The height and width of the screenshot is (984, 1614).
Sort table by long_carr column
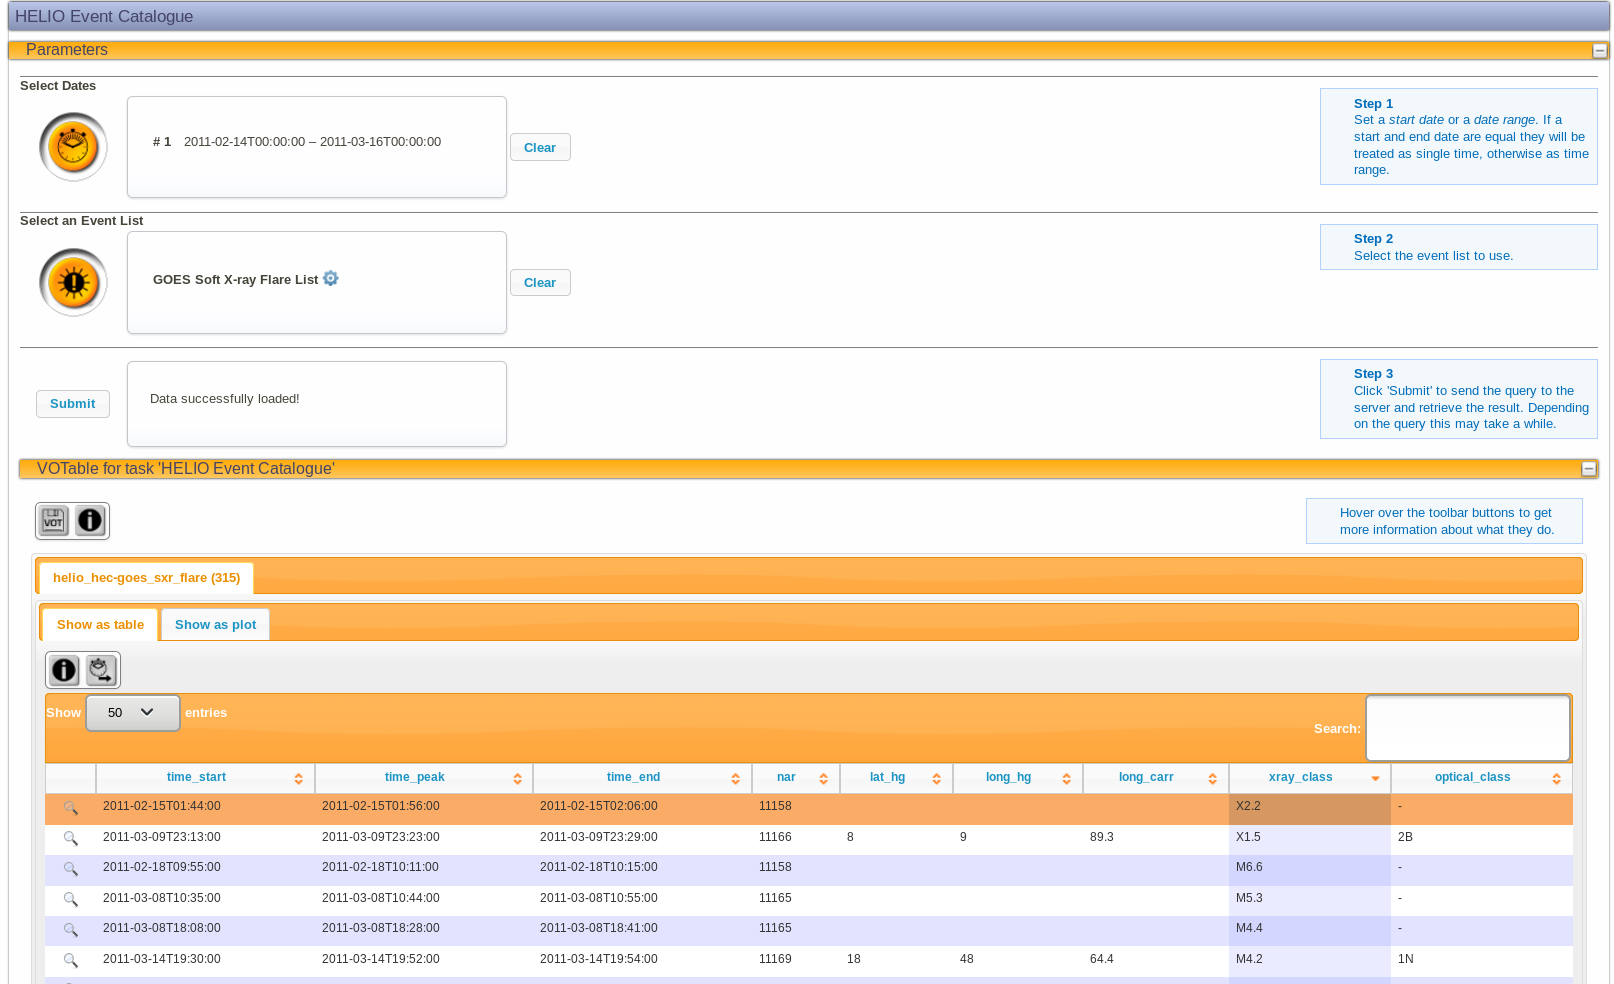(x=1156, y=778)
